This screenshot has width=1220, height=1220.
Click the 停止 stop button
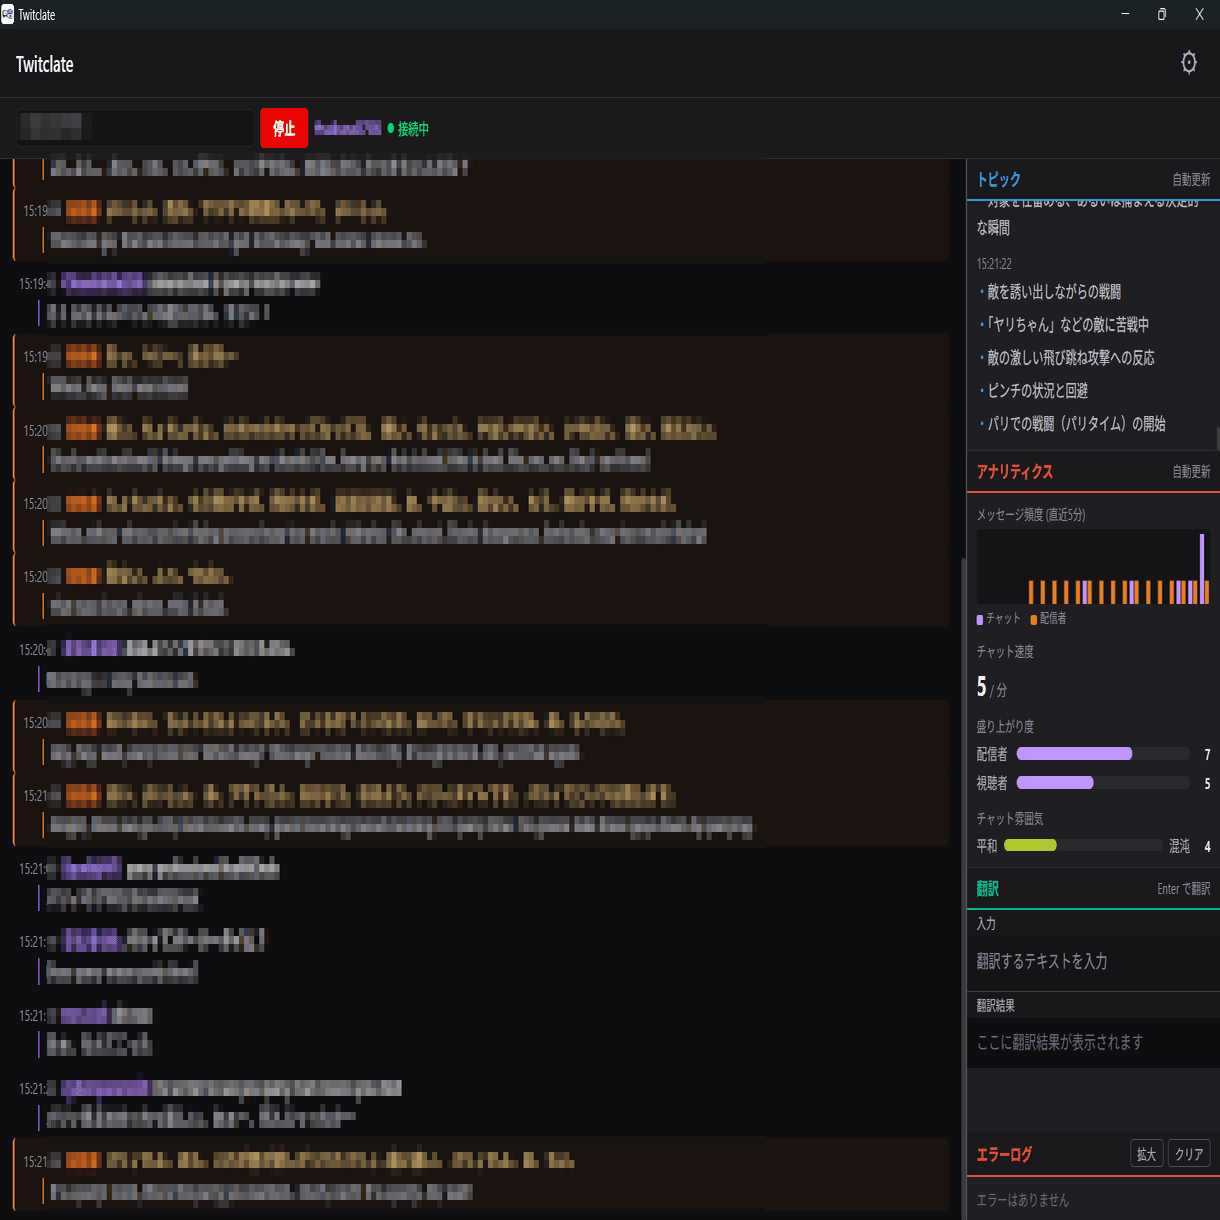pos(284,128)
